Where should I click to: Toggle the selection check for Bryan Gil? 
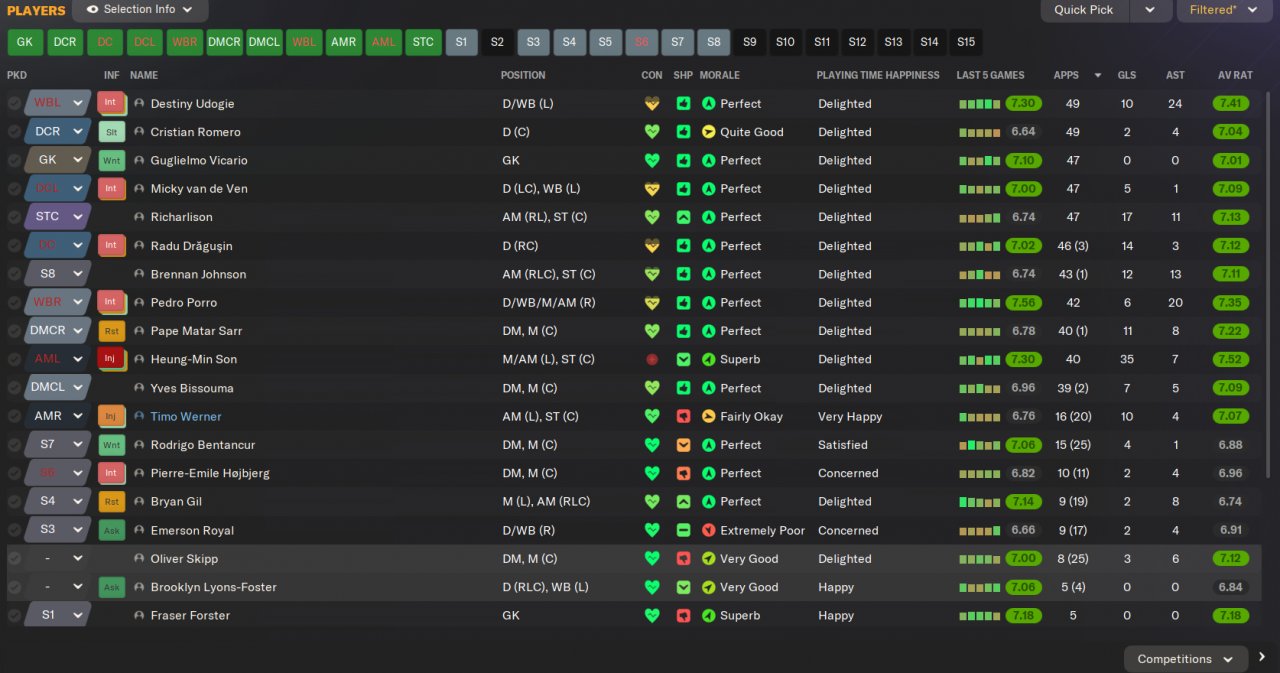pos(14,502)
